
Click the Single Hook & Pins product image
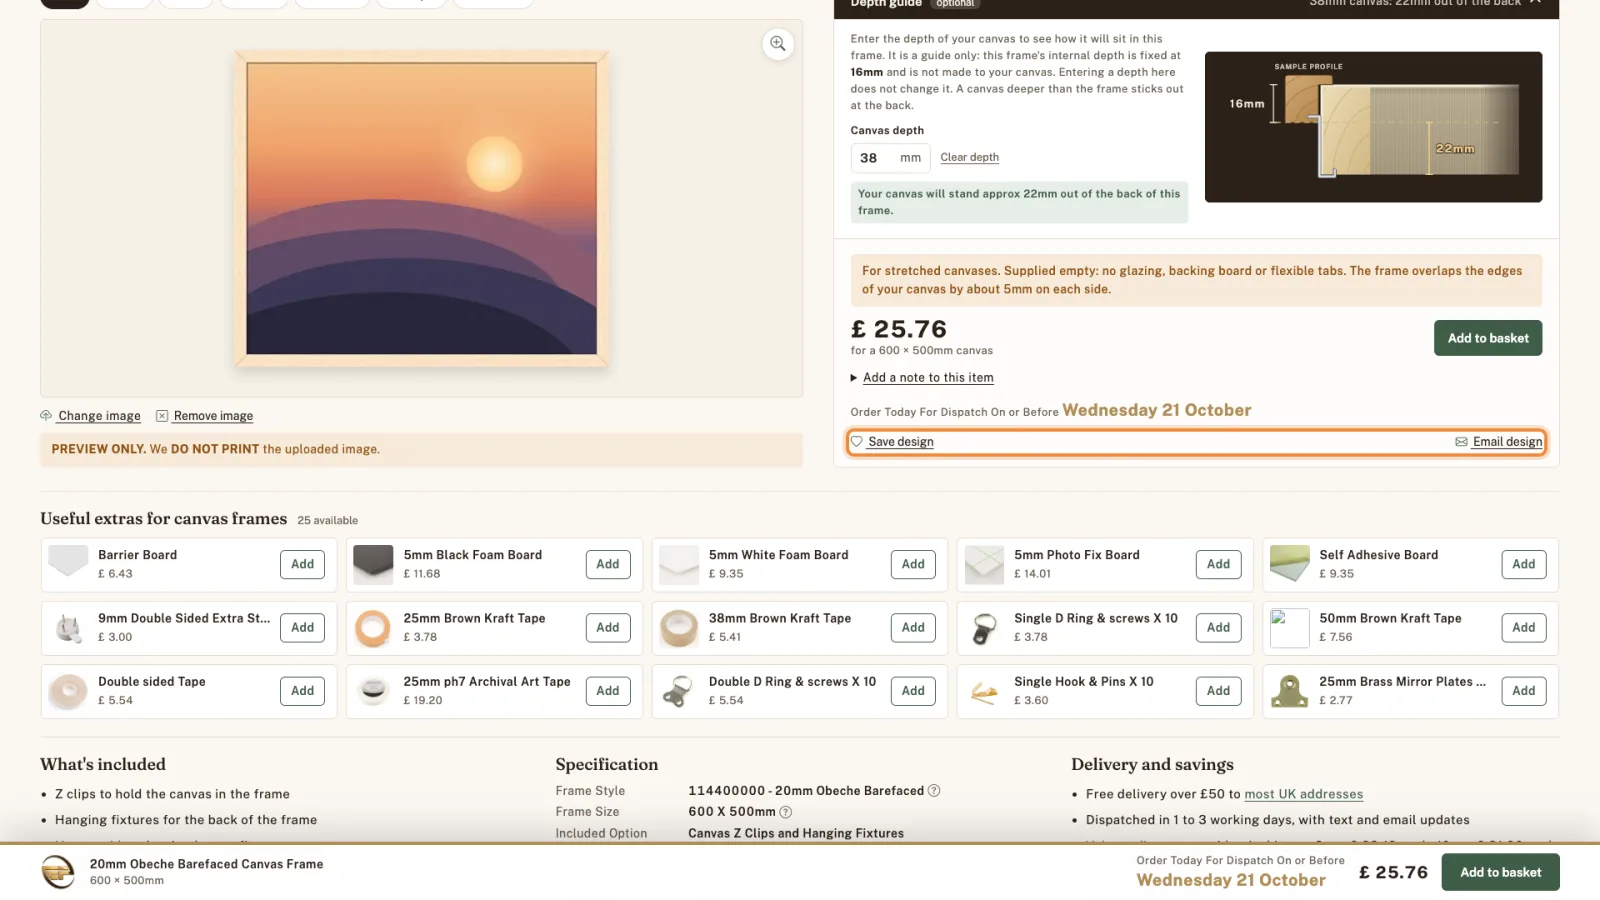[984, 691]
